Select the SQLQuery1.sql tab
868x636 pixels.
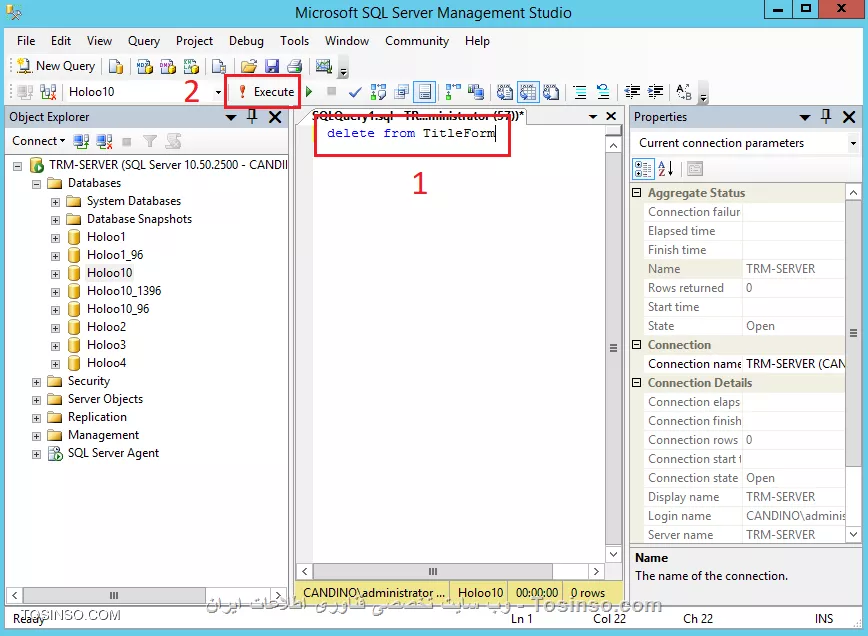pyautogui.click(x=417, y=116)
